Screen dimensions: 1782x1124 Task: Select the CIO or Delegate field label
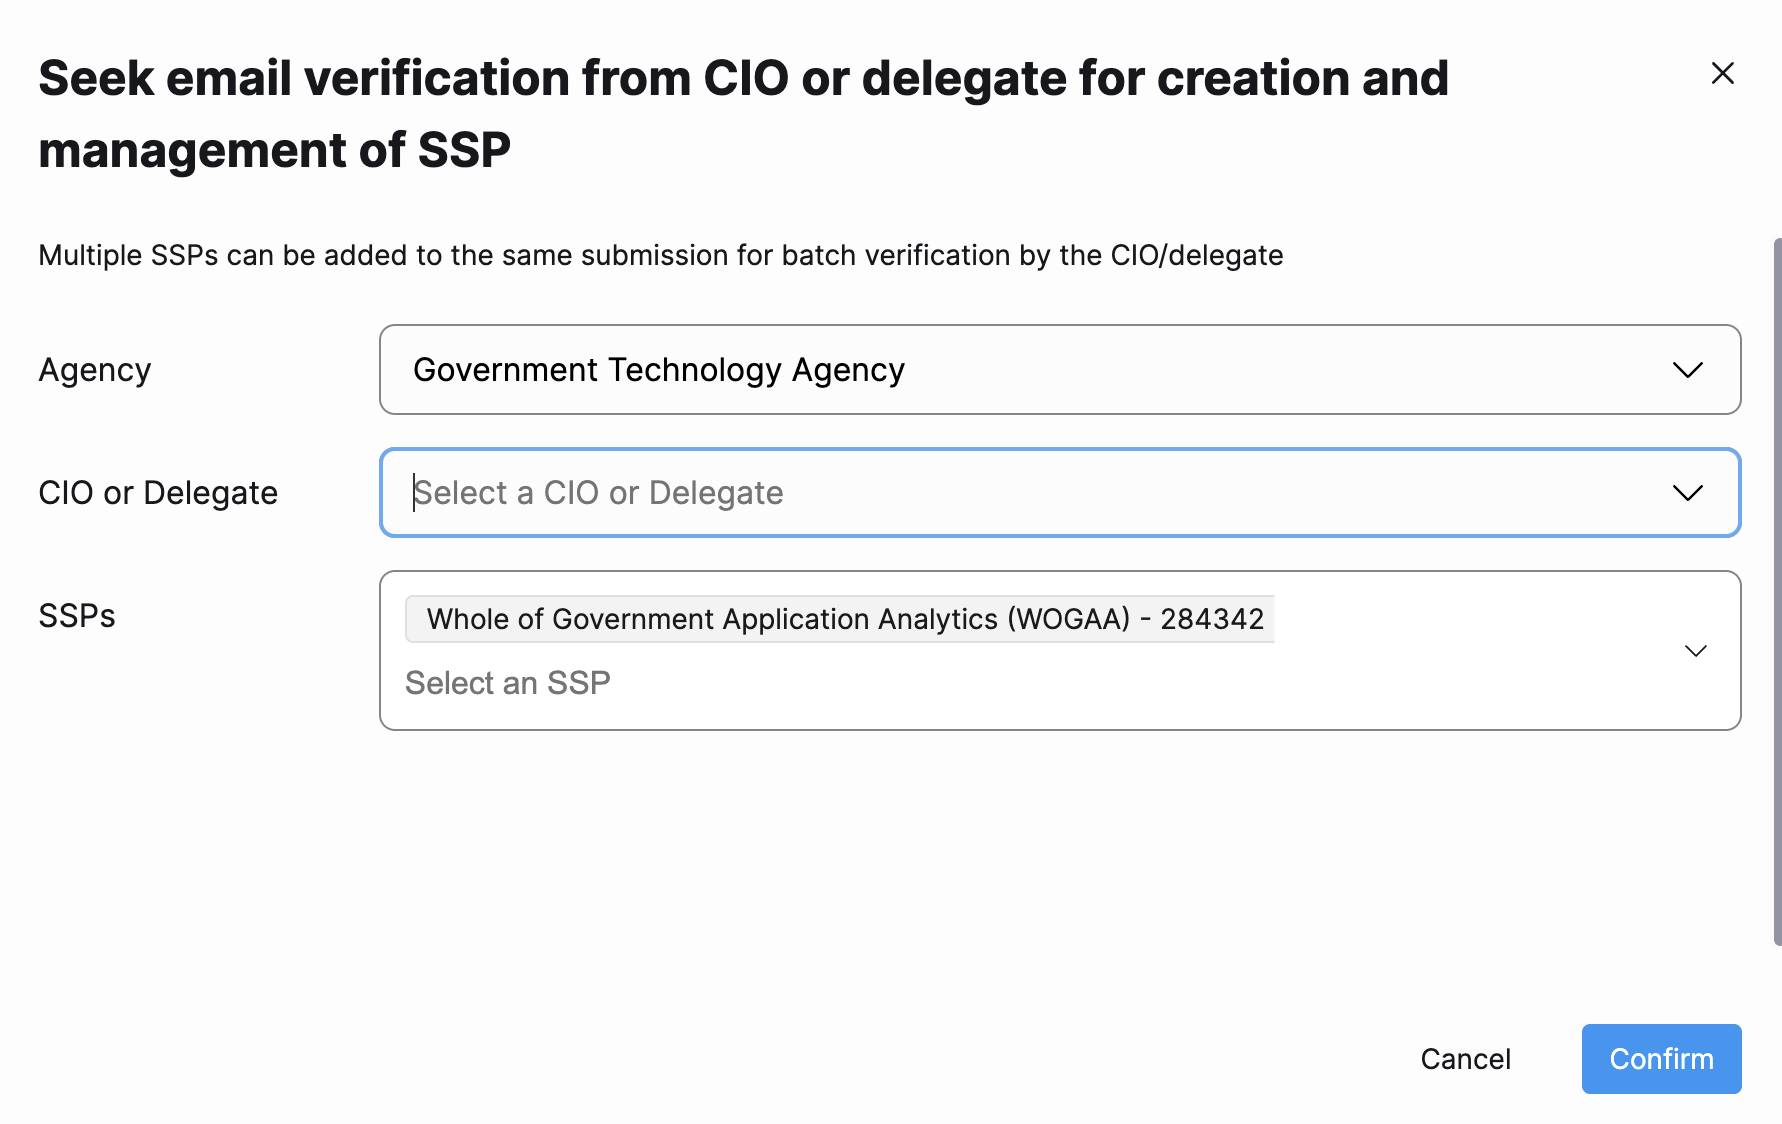158,493
